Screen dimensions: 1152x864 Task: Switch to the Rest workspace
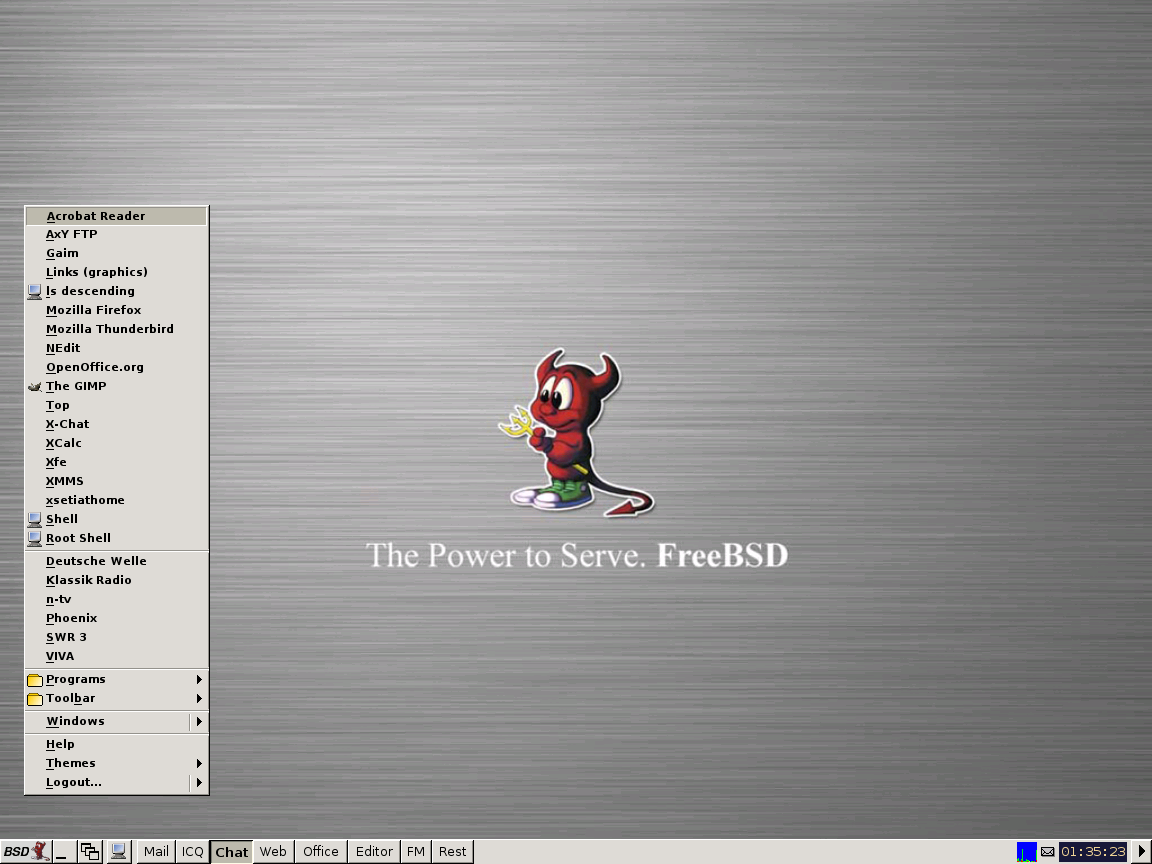453,852
